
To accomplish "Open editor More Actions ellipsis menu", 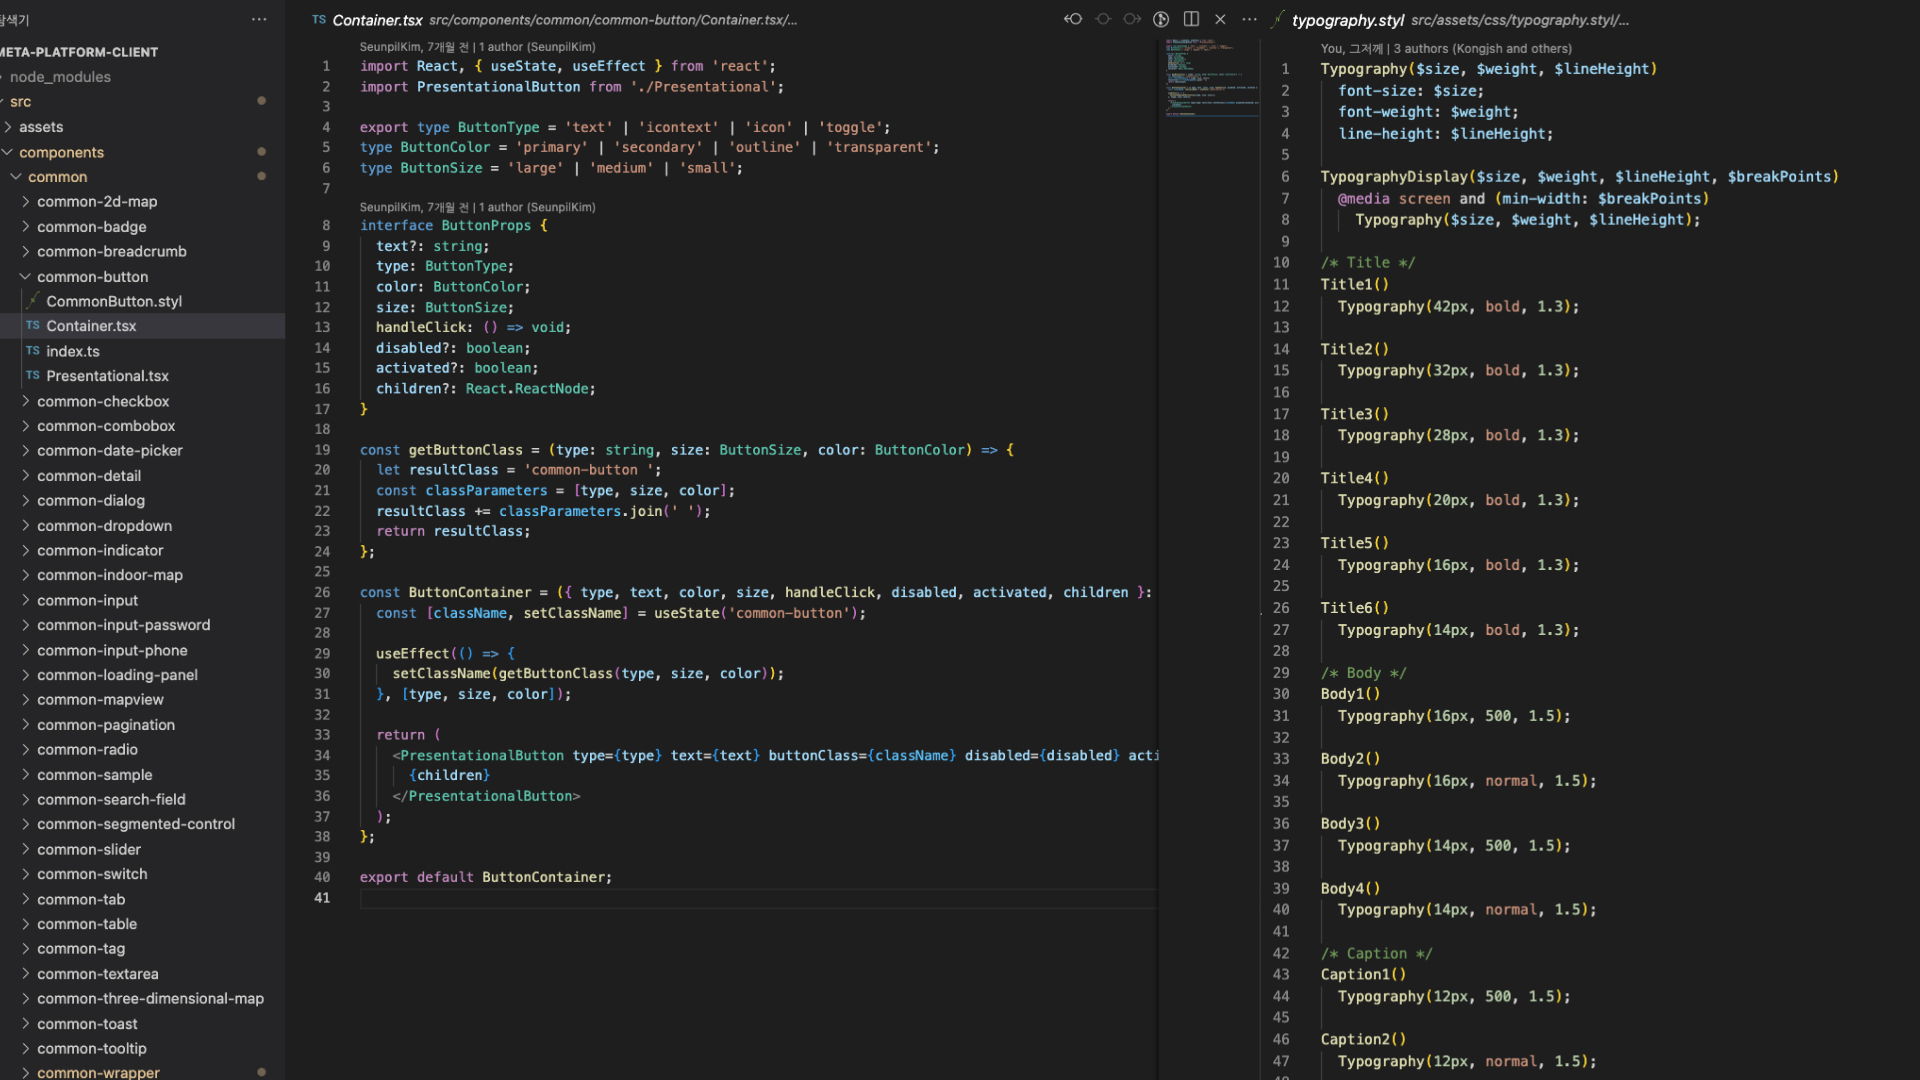I will coord(1249,19).
